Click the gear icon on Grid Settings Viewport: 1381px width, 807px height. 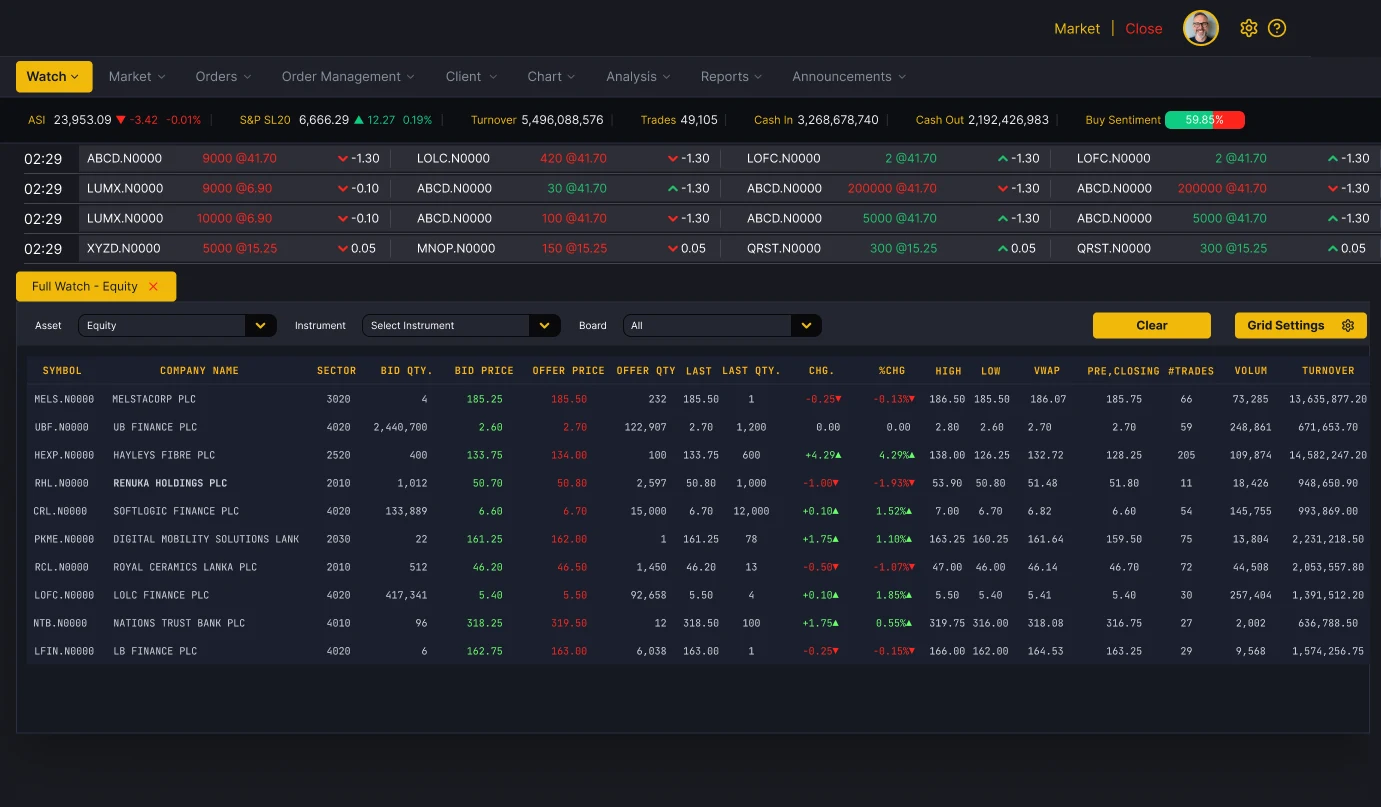(1348, 325)
